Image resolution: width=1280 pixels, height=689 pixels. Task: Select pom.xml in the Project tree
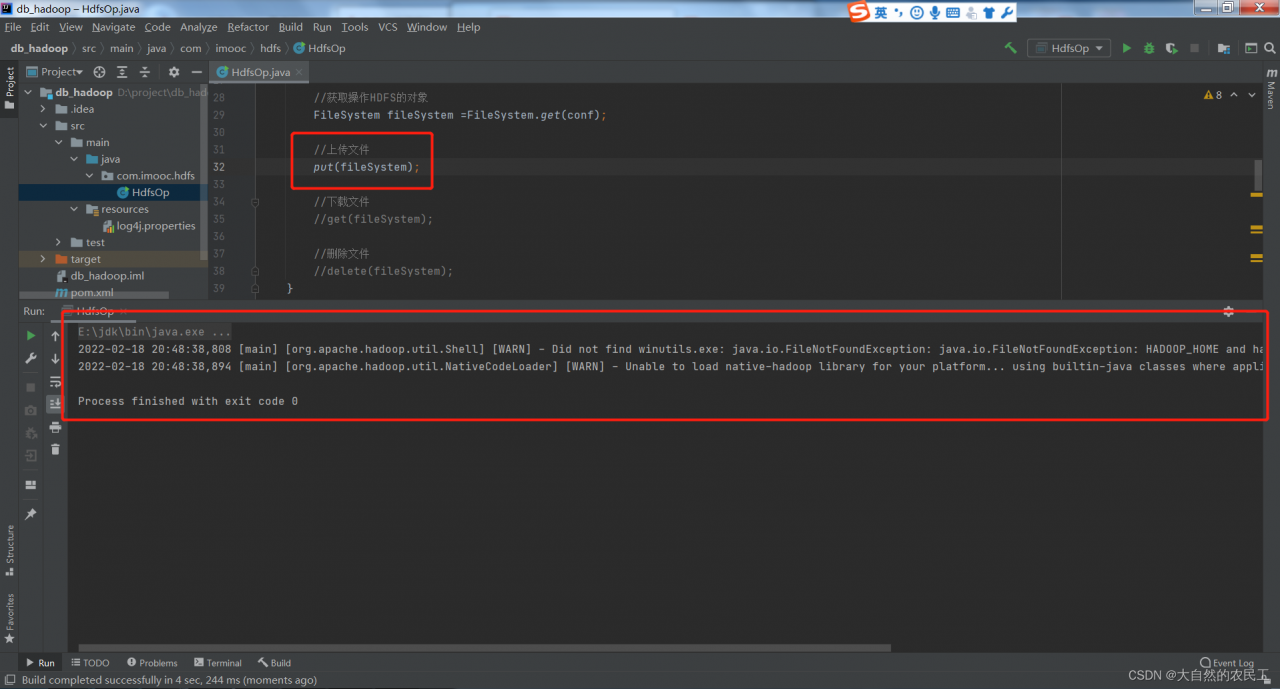click(84, 293)
